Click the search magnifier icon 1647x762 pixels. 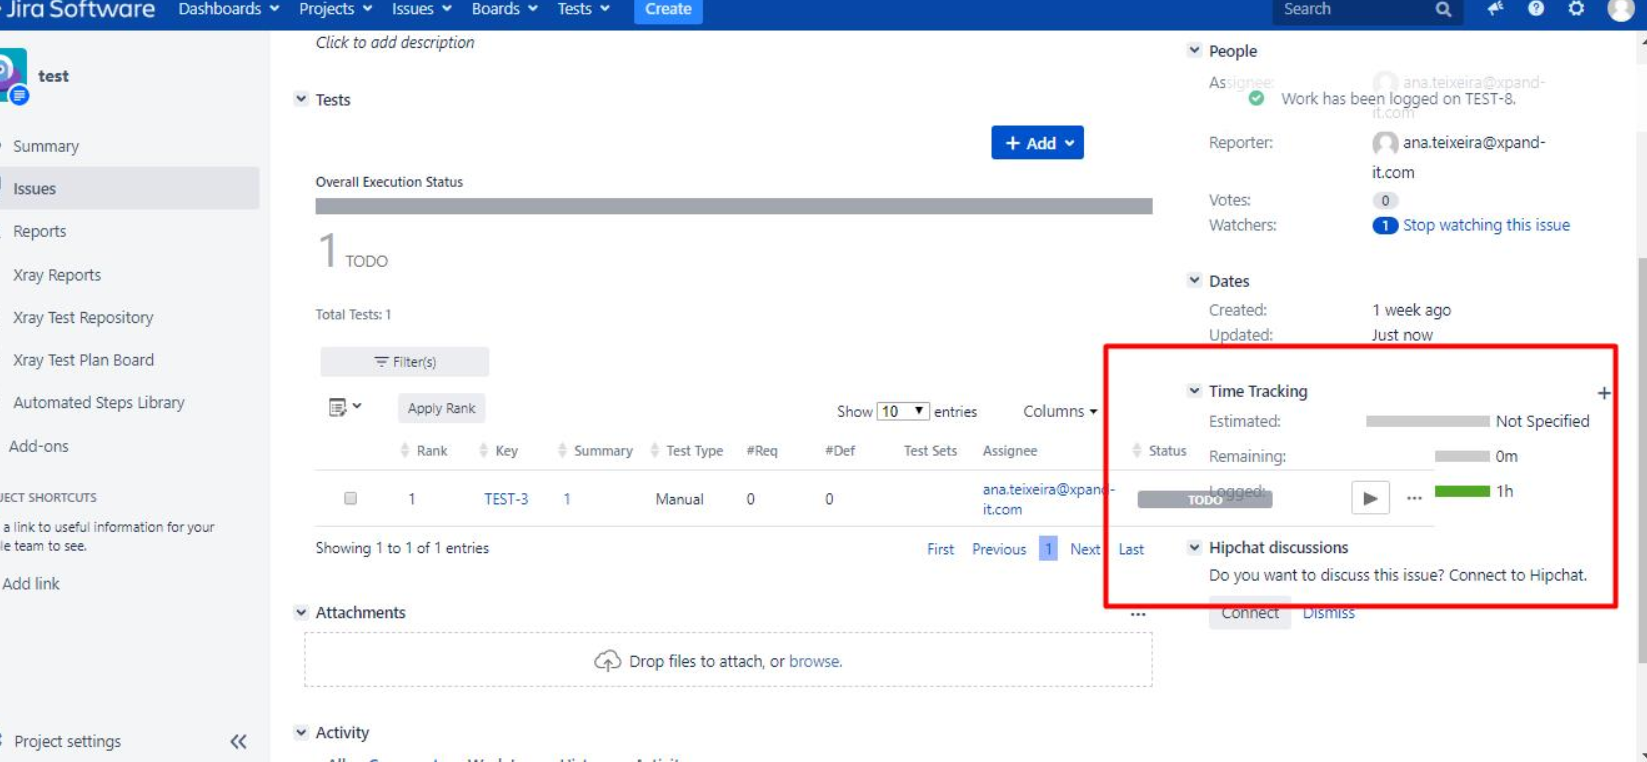tap(1442, 10)
